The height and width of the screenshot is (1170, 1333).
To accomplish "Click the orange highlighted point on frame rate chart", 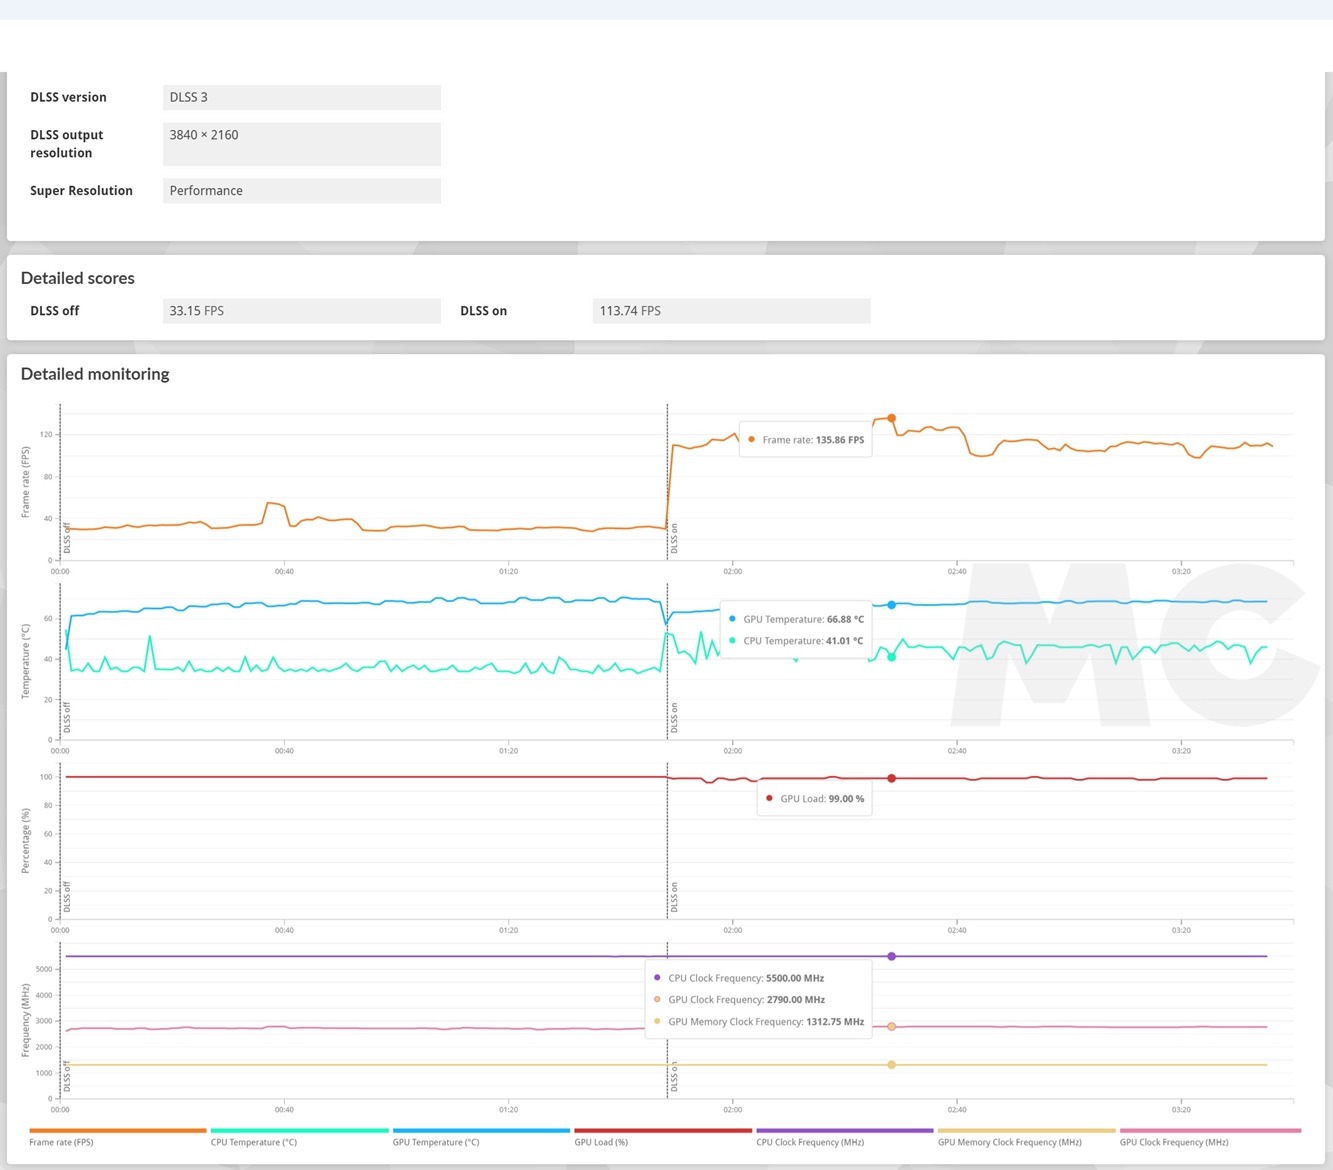I will pos(891,418).
